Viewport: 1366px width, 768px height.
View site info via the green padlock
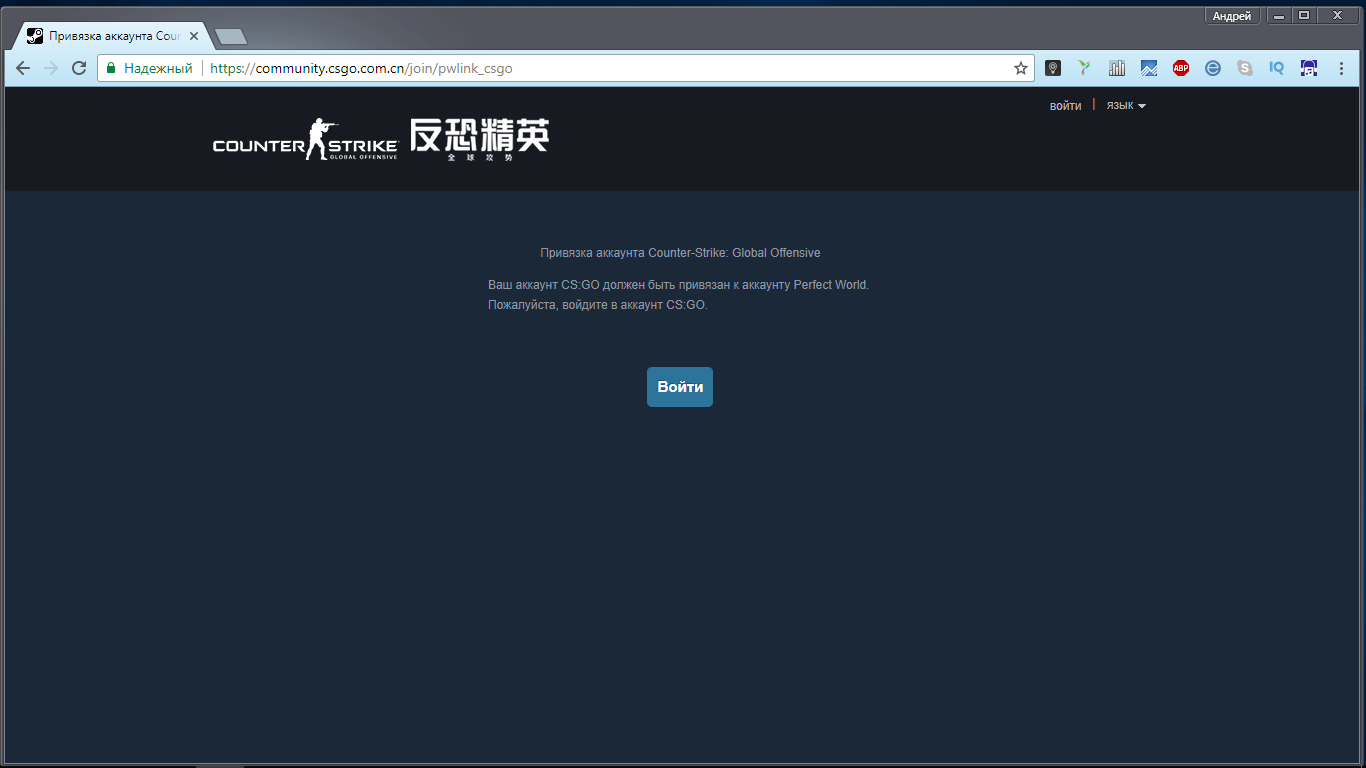pos(111,68)
